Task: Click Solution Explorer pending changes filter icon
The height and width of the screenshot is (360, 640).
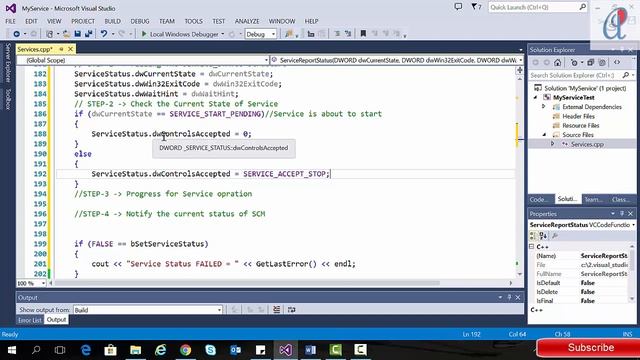Action: (x=574, y=62)
